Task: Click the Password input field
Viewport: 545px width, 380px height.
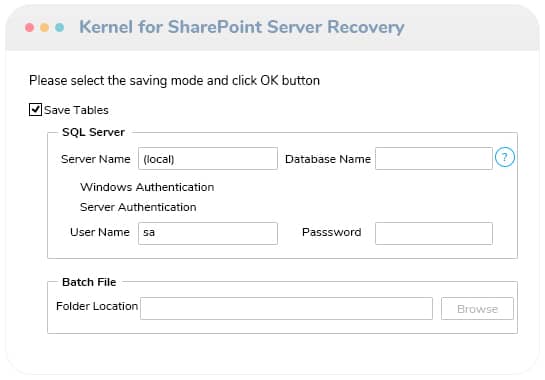Action: click(434, 233)
